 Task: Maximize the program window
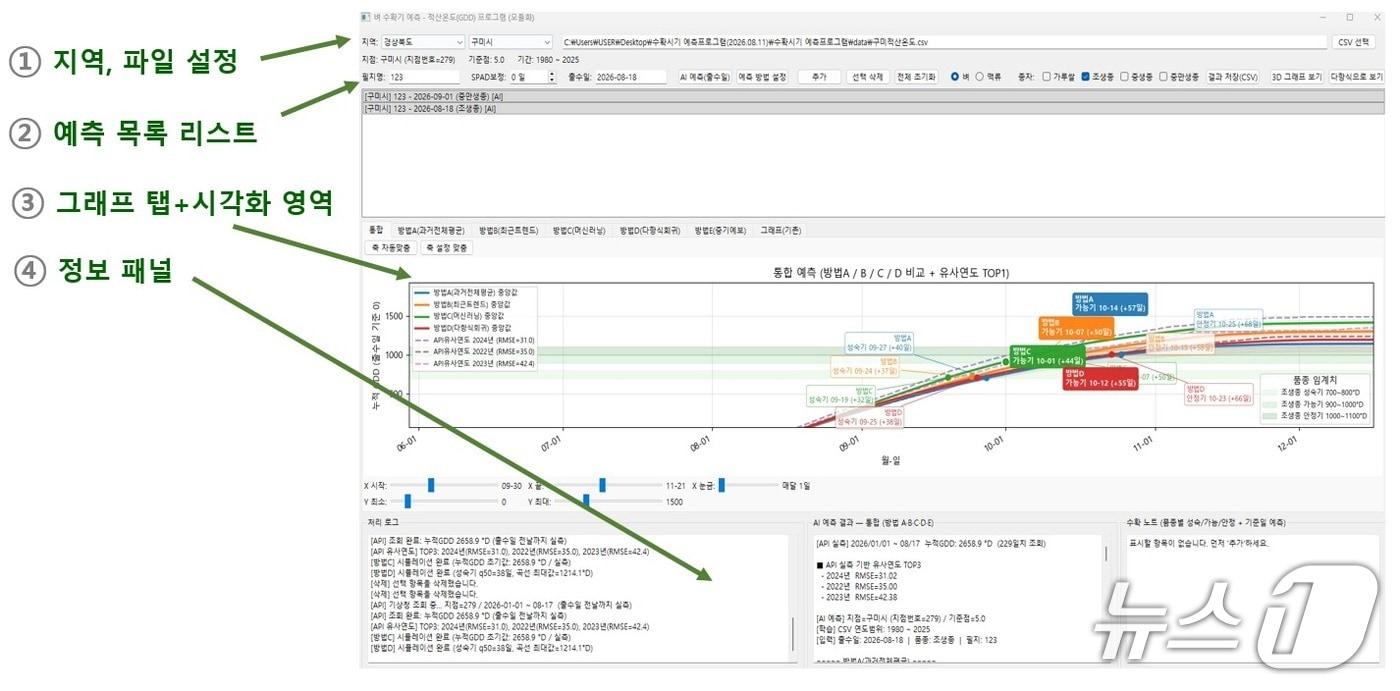(1349, 17)
